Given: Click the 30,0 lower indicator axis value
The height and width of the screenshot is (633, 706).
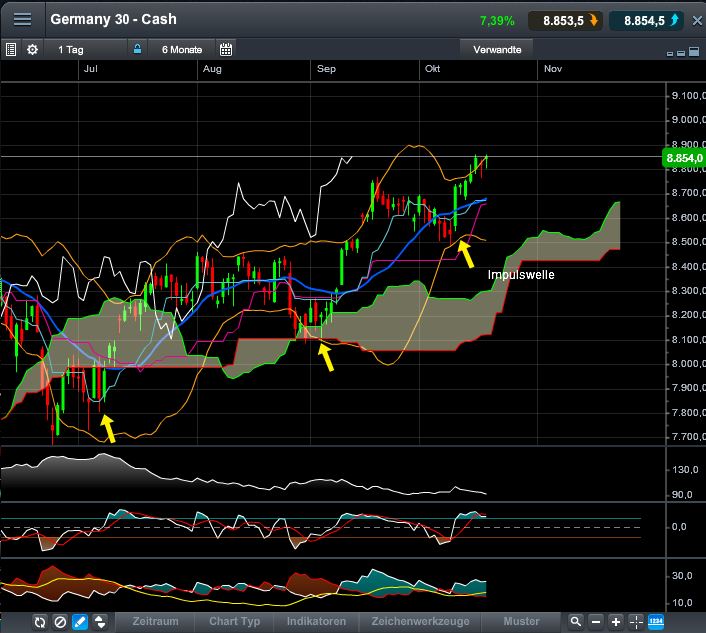Looking at the screenshot, I should click(682, 575).
